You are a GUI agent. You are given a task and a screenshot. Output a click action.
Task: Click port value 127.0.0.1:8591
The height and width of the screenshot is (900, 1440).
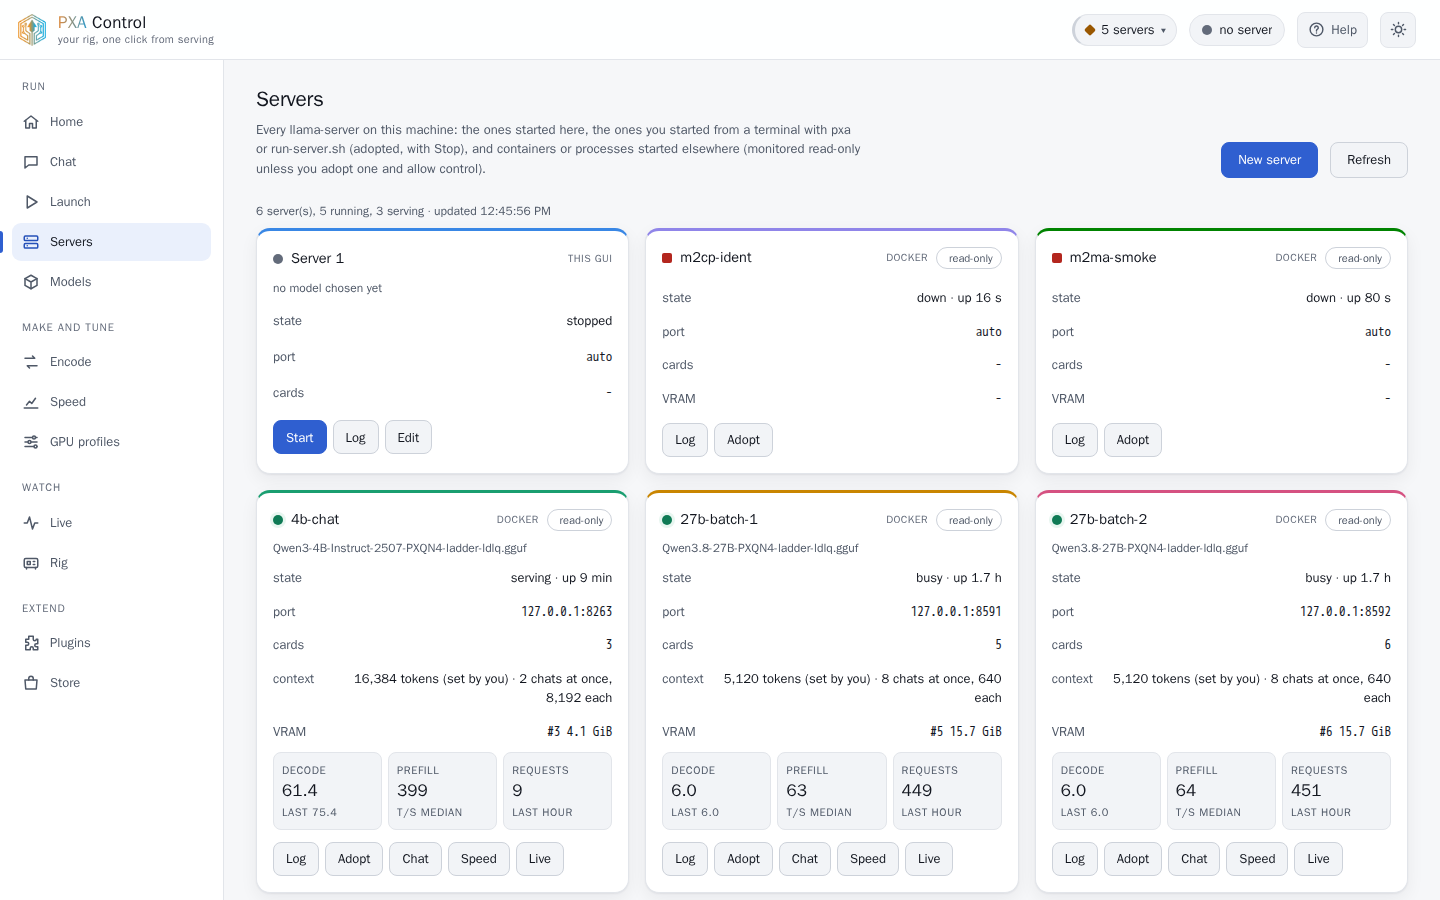click(956, 612)
